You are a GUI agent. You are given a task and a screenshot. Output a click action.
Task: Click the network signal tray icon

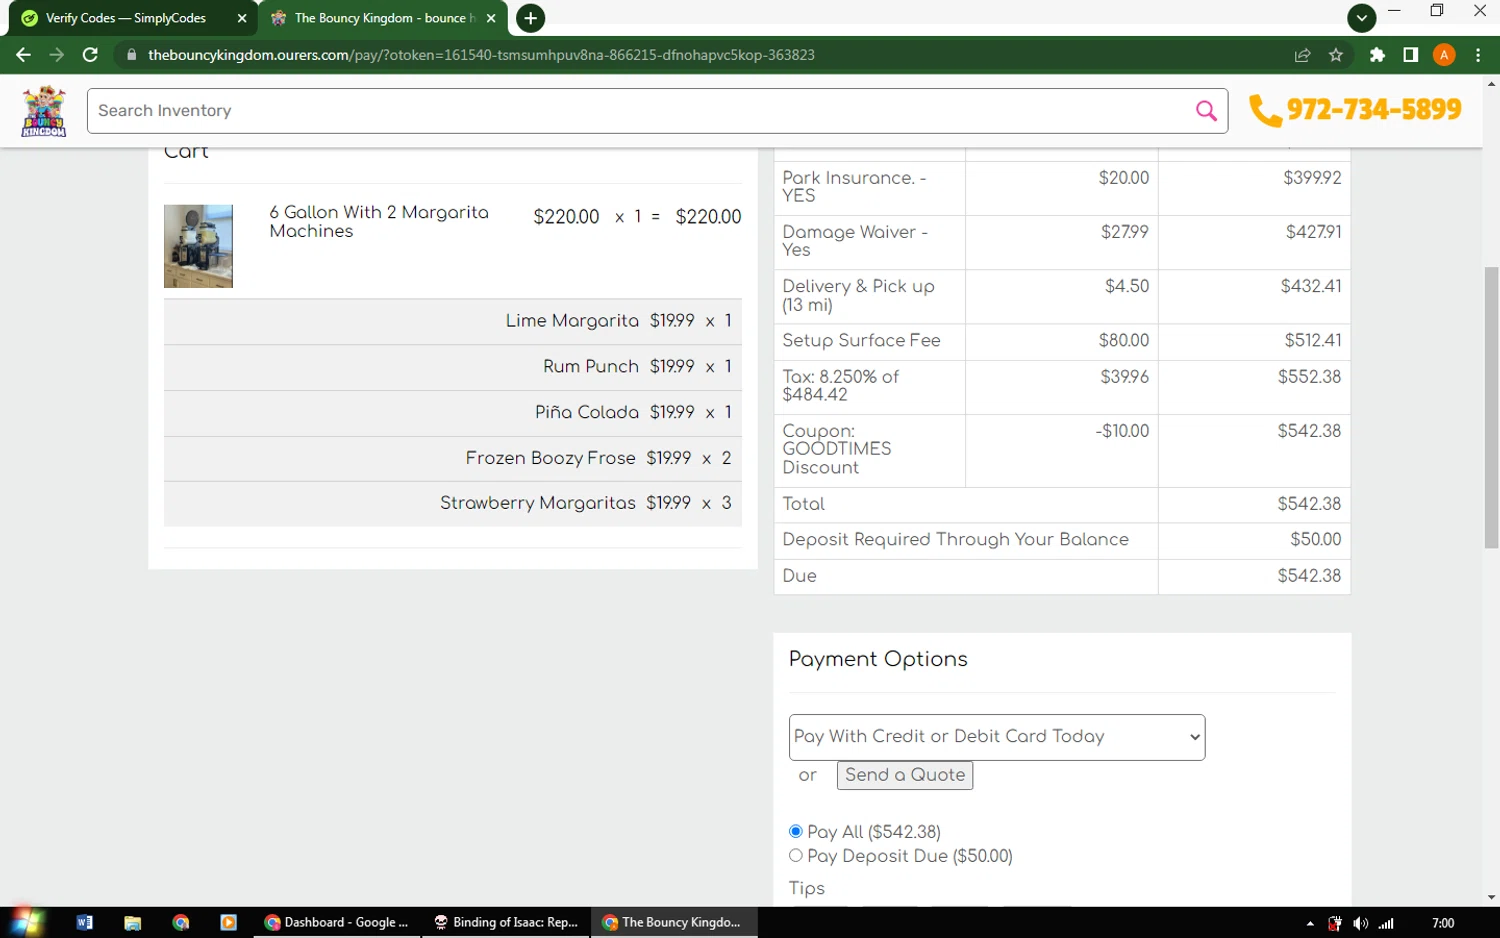pos(1386,923)
